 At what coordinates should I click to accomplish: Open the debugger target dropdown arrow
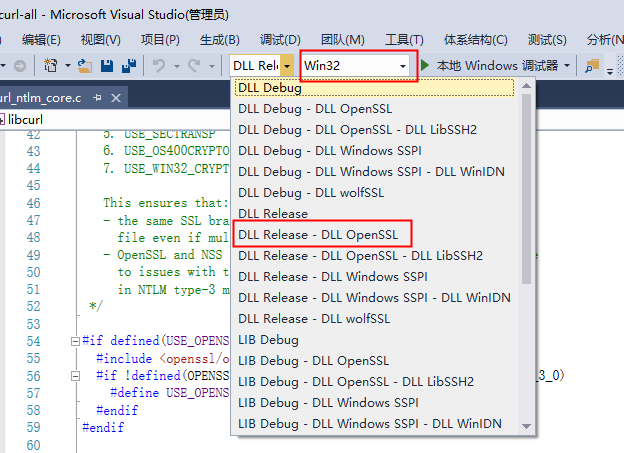click(x=567, y=66)
